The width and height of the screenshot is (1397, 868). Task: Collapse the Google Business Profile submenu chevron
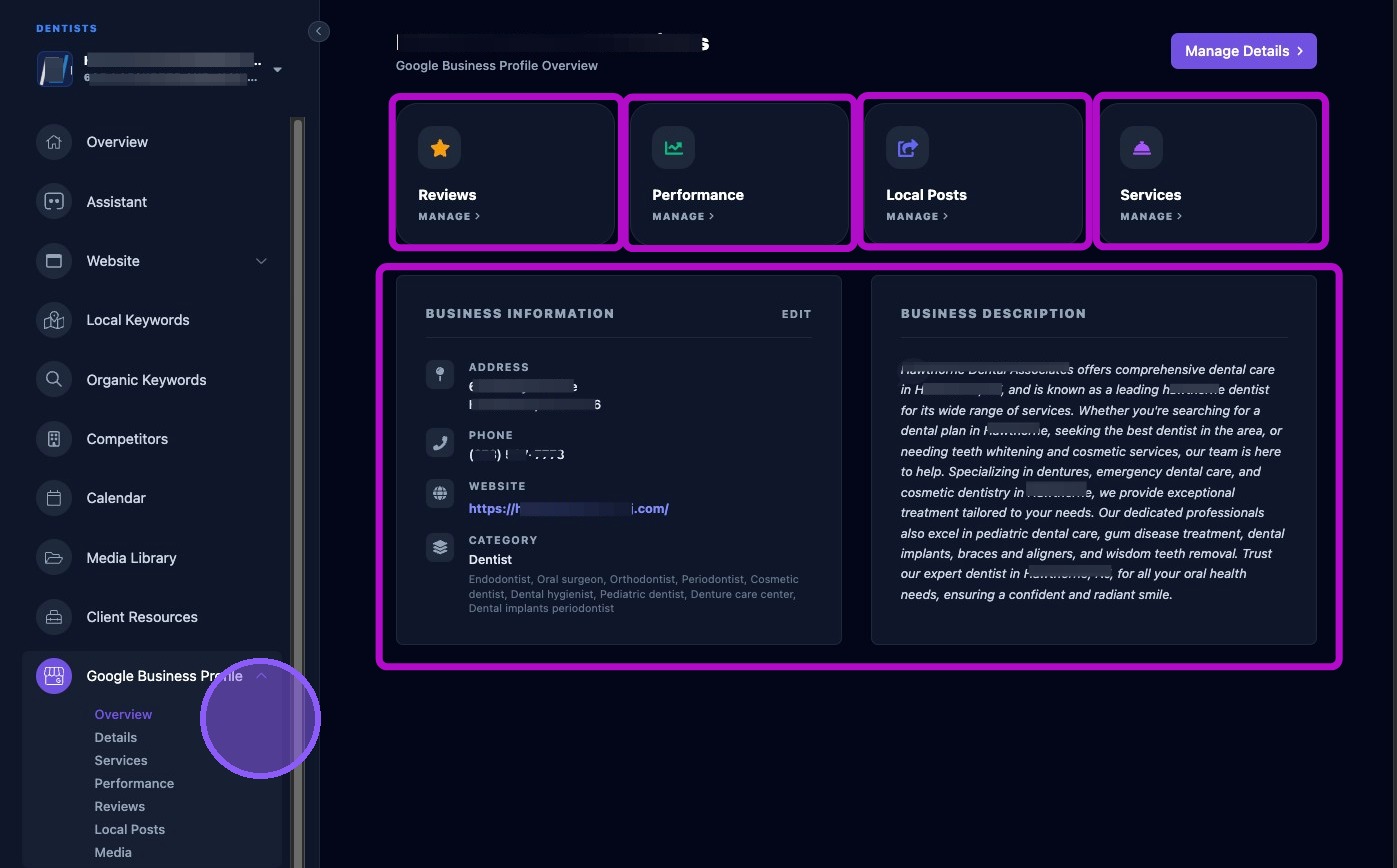pyautogui.click(x=261, y=676)
